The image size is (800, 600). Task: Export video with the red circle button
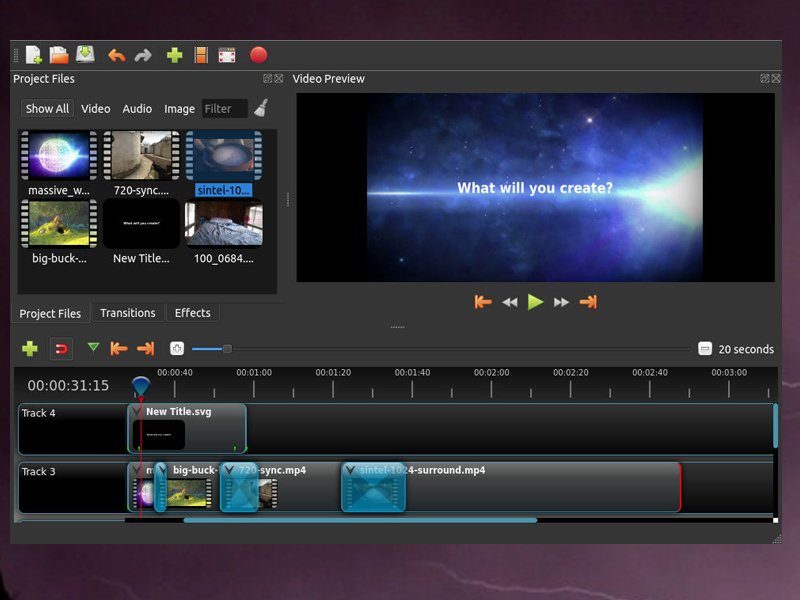tap(258, 55)
